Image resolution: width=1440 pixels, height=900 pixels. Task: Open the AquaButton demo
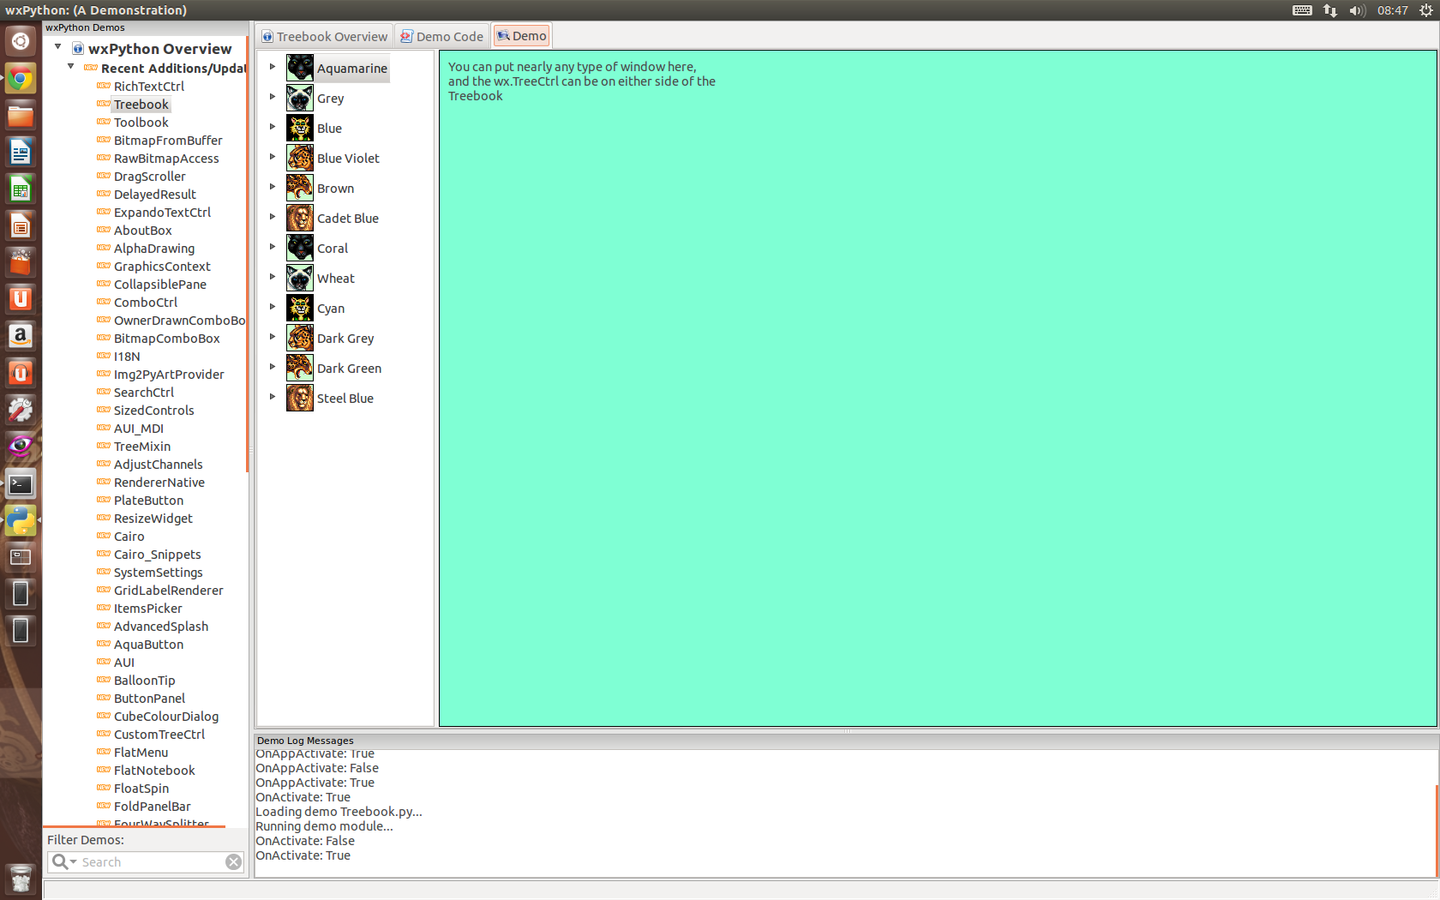149,644
